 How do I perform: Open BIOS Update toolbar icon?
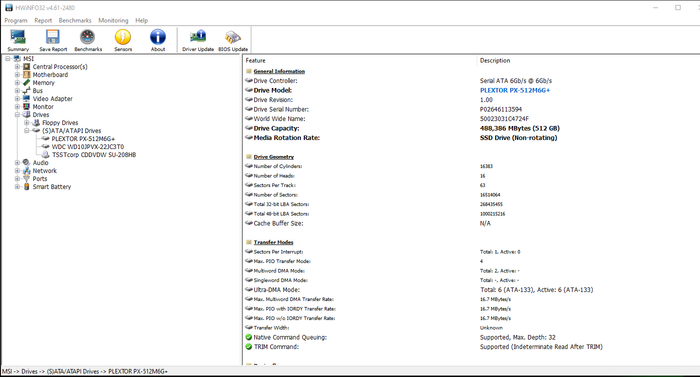(x=233, y=40)
